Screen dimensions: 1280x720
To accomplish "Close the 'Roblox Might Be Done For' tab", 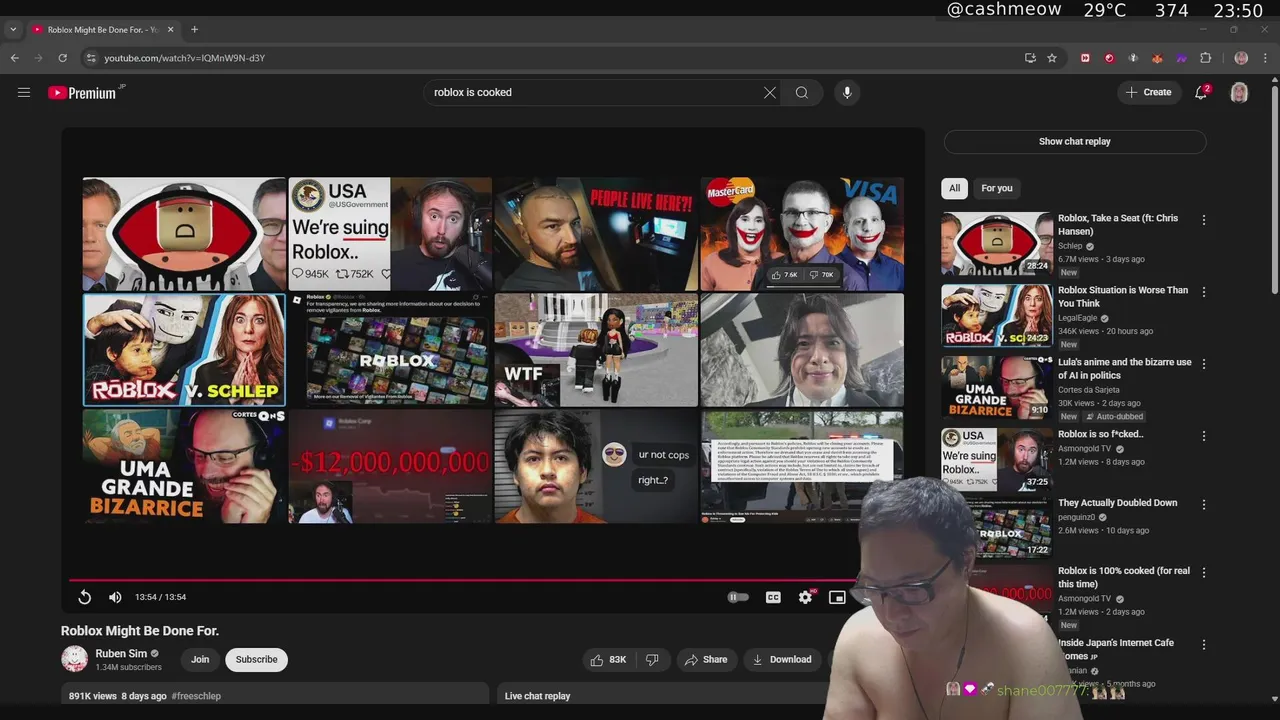I will tap(171, 29).
